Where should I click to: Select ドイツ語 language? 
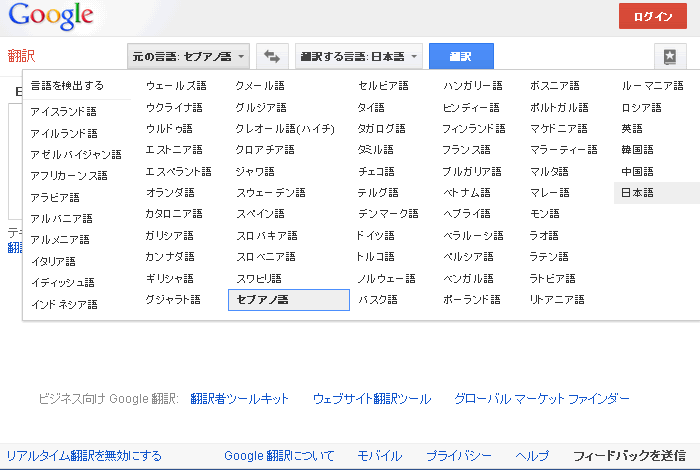pos(375,235)
